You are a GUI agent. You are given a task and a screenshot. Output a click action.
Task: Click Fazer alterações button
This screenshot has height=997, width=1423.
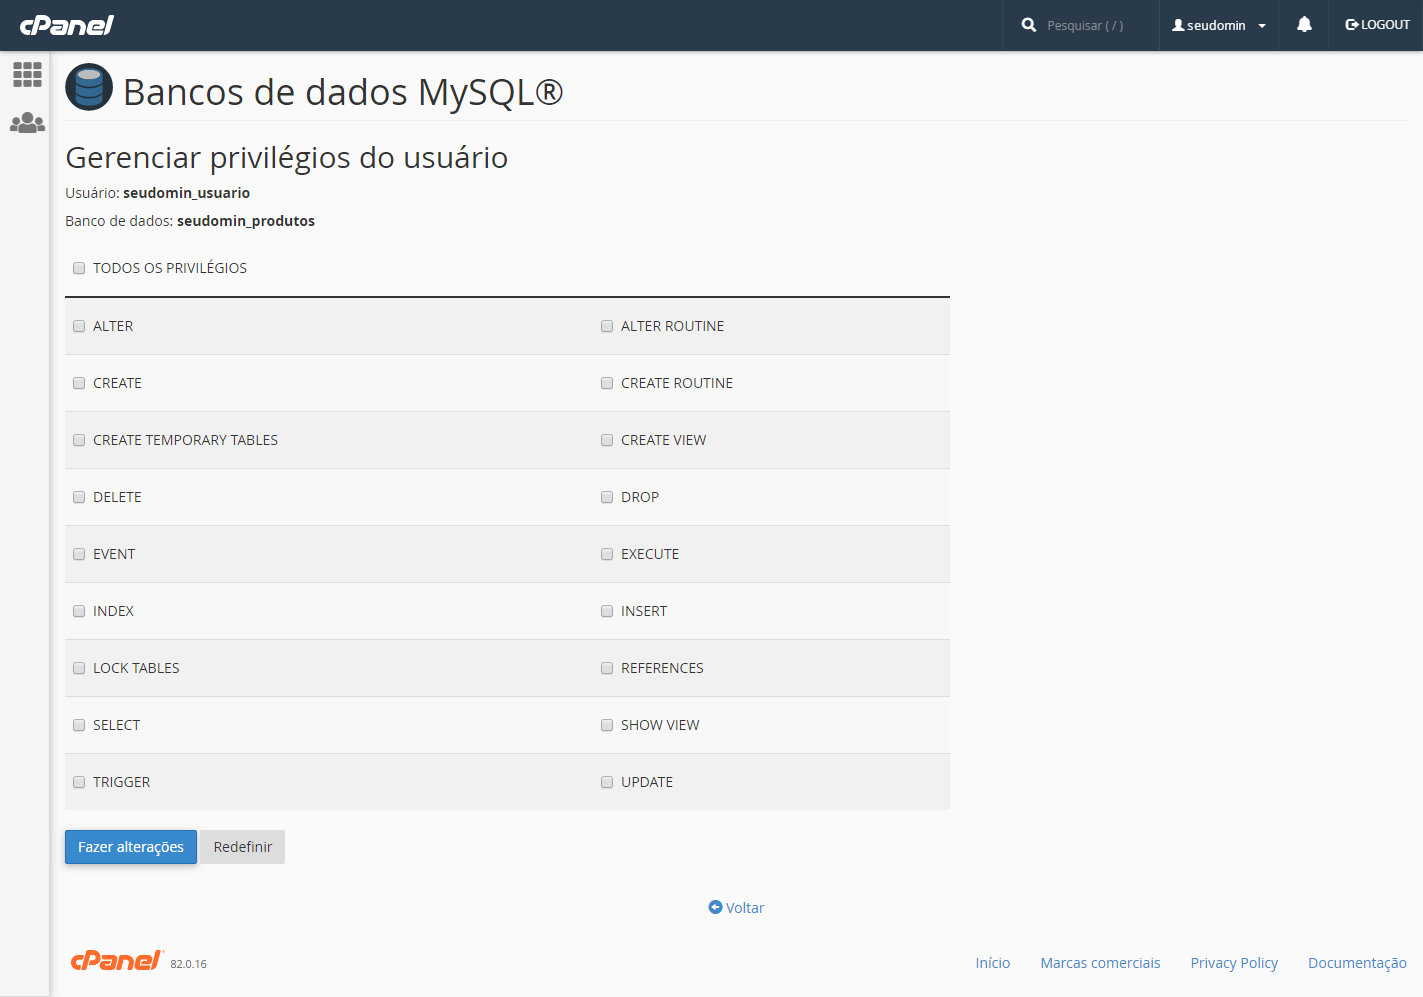pyautogui.click(x=131, y=847)
